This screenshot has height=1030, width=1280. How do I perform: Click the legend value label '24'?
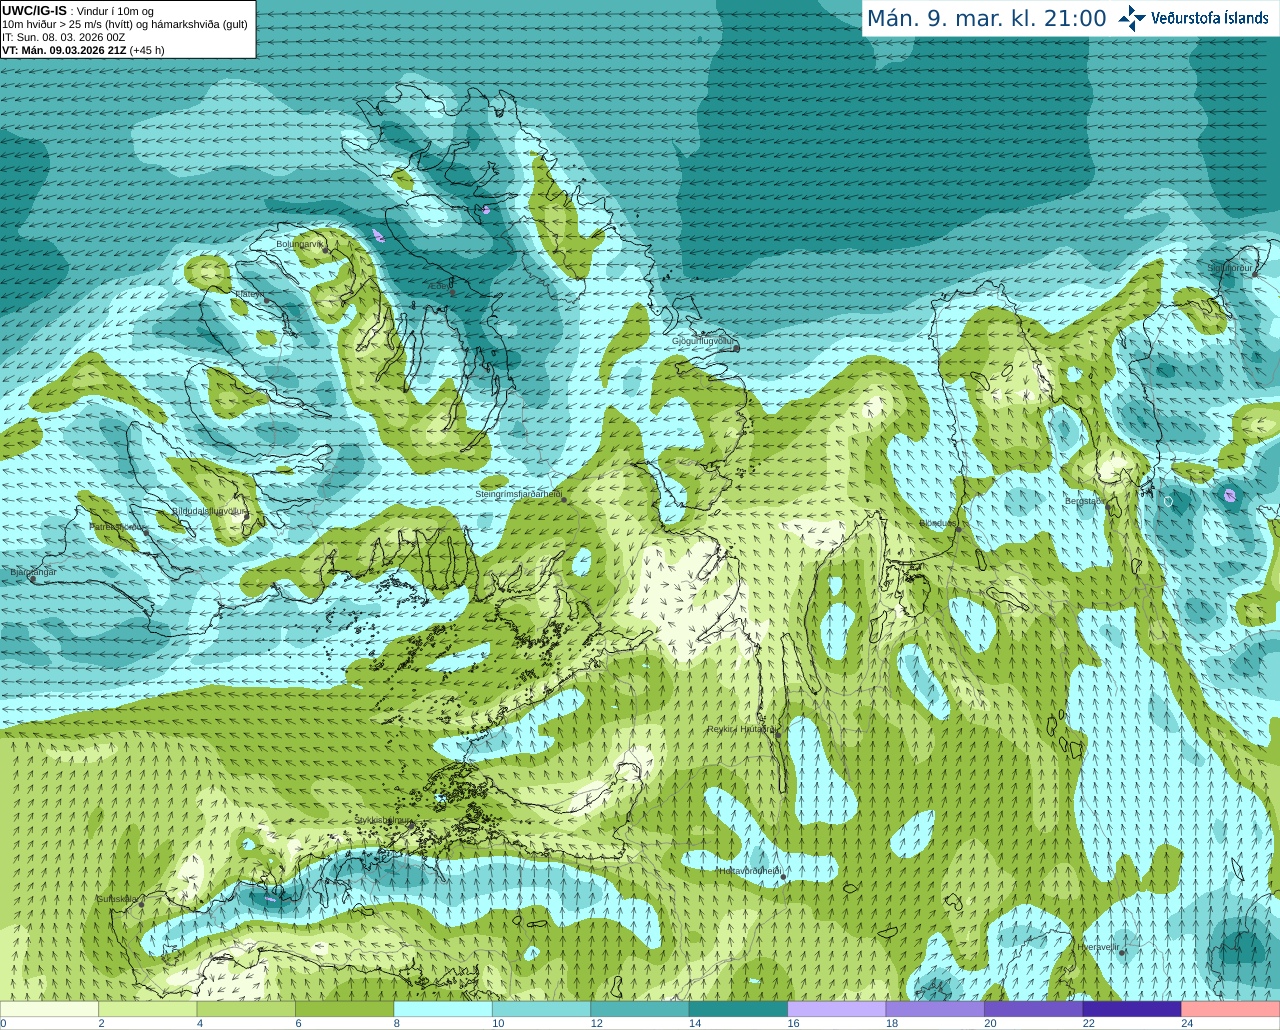(x=1187, y=1023)
